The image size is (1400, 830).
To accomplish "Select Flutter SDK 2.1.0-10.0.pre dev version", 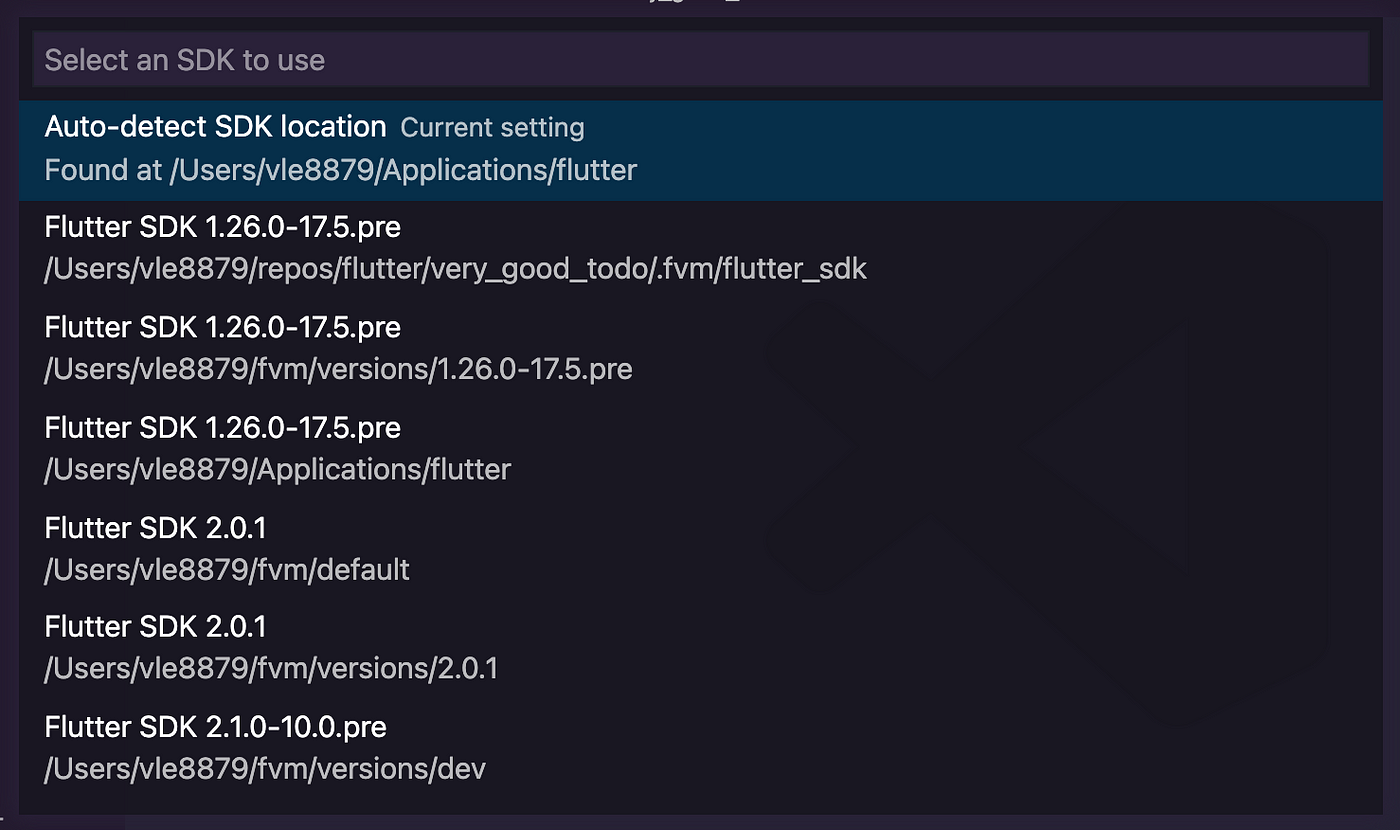I will tap(700, 749).
